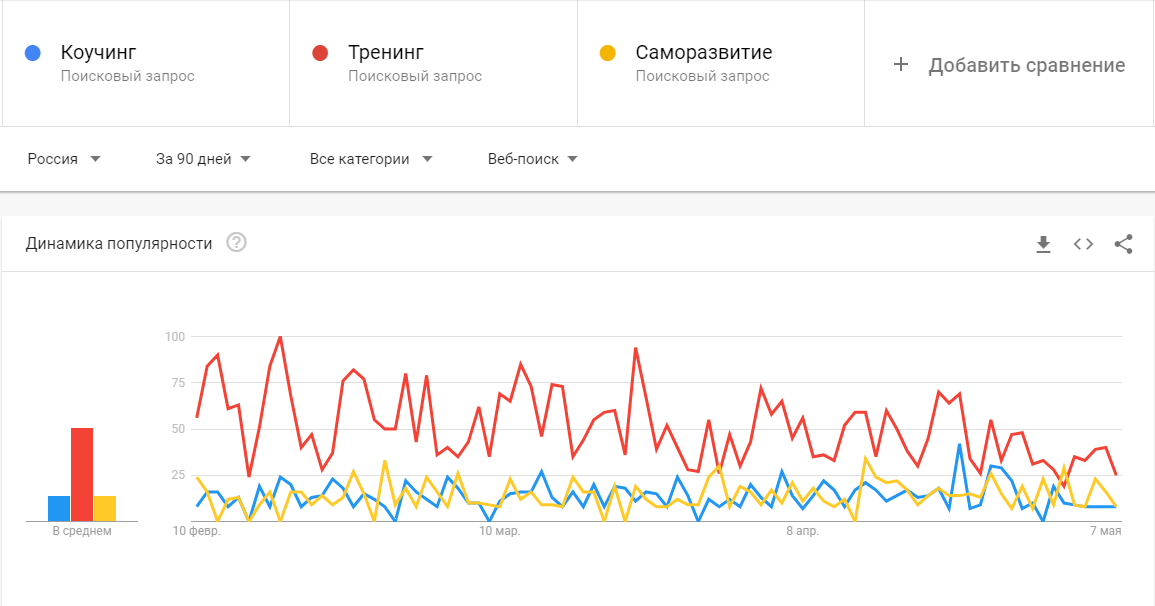Open the Все категории dropdown

coord(371,159)
